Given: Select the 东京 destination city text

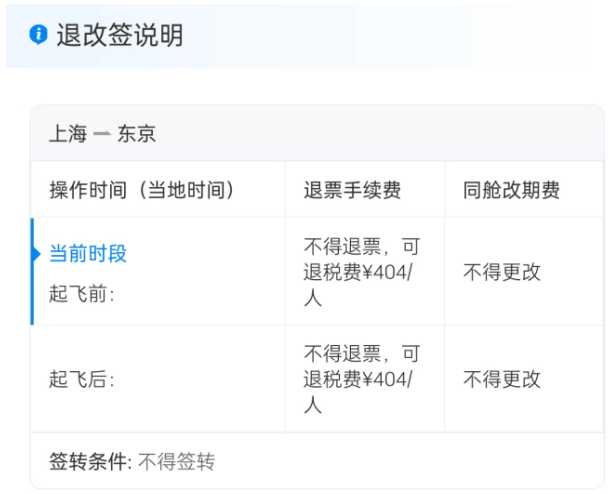Looking at the screenshot, I should coord(137,134).
